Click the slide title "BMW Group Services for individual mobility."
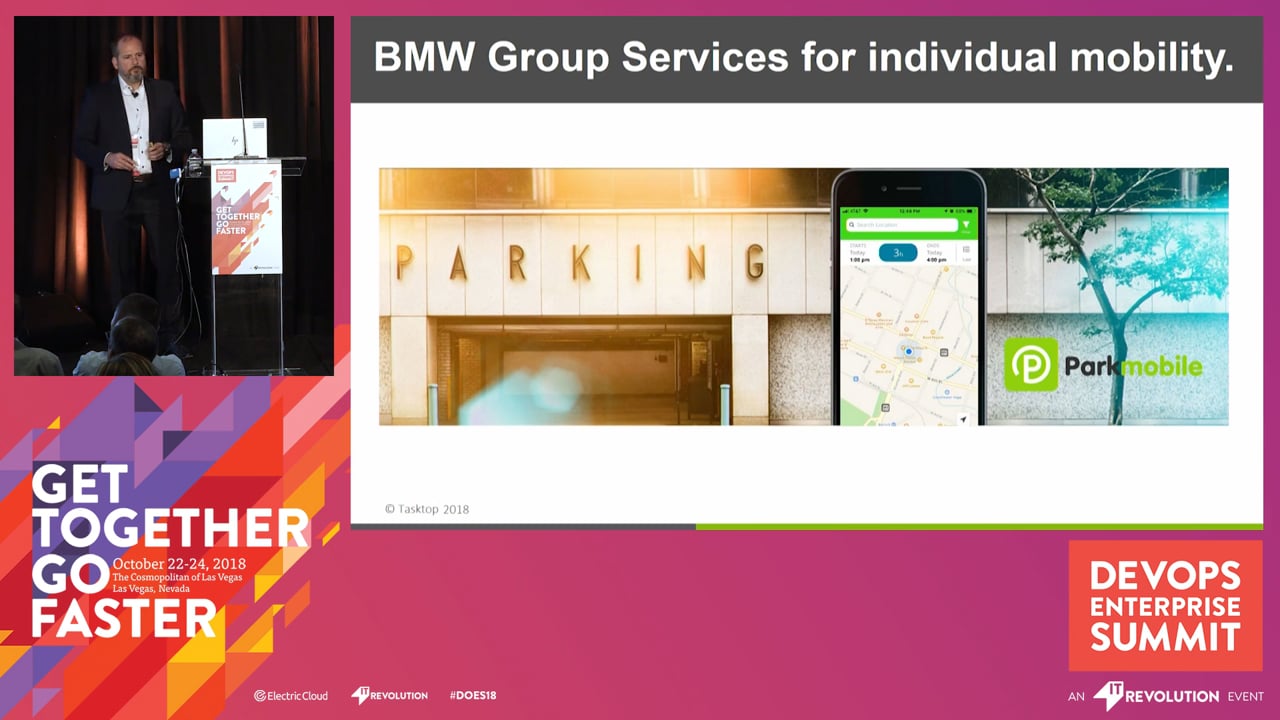The height and width of the screenshot is (720, 1280). coord(803,58)
